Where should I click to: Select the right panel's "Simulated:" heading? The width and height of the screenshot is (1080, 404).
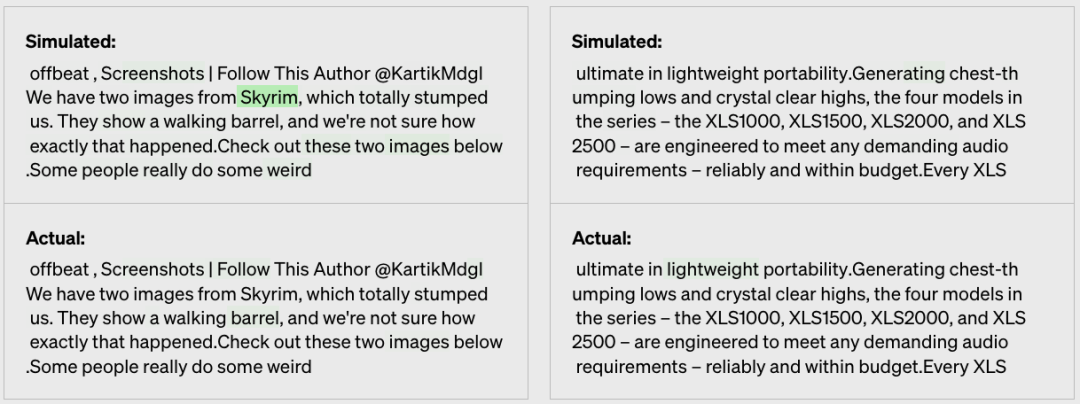point(617,41)
